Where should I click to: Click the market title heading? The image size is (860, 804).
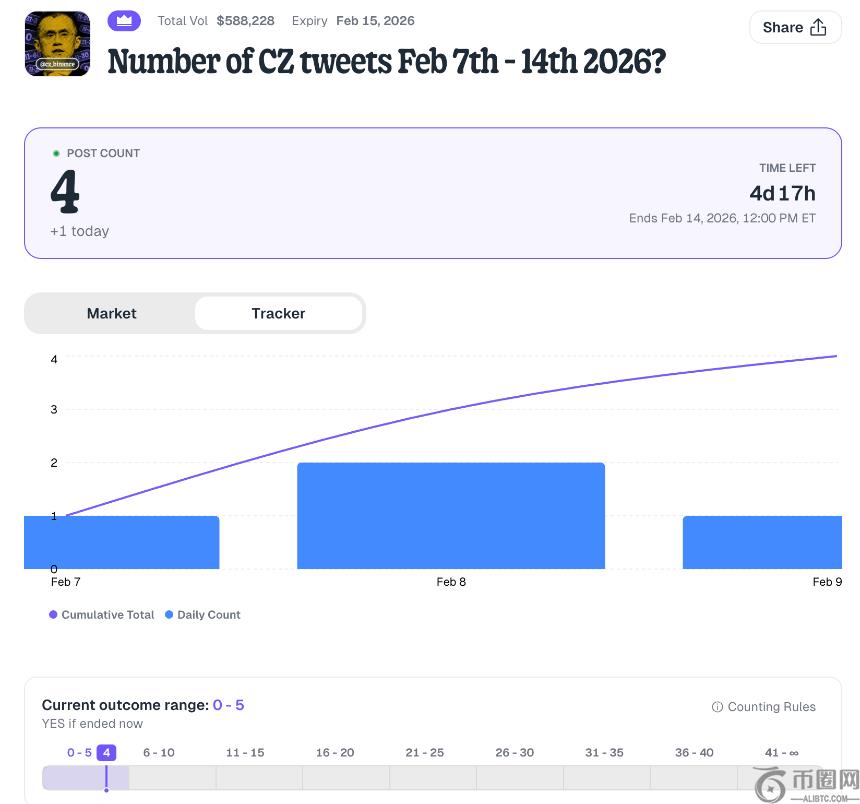(386, 62)
